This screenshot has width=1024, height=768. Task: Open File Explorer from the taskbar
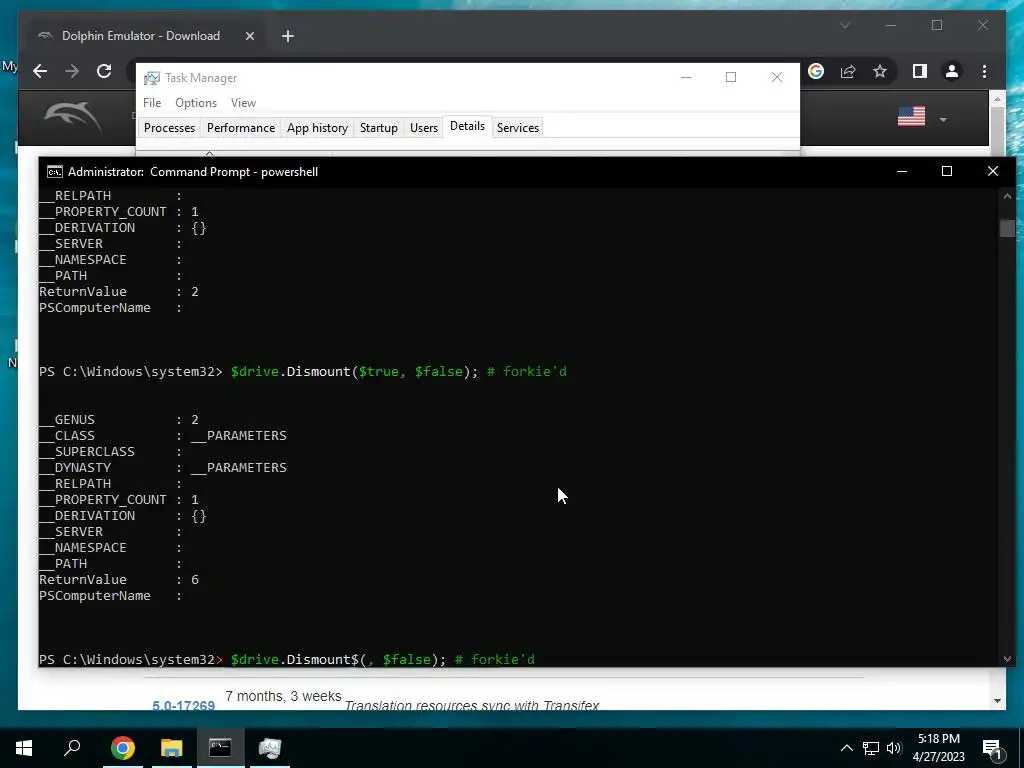pos(172,748)
